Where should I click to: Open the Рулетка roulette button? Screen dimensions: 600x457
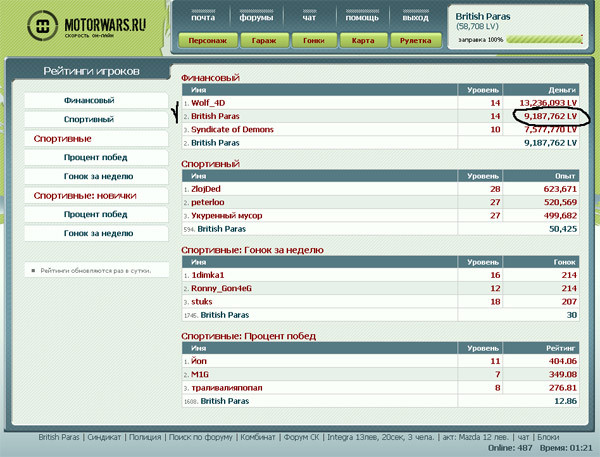(x=416, y=40)
